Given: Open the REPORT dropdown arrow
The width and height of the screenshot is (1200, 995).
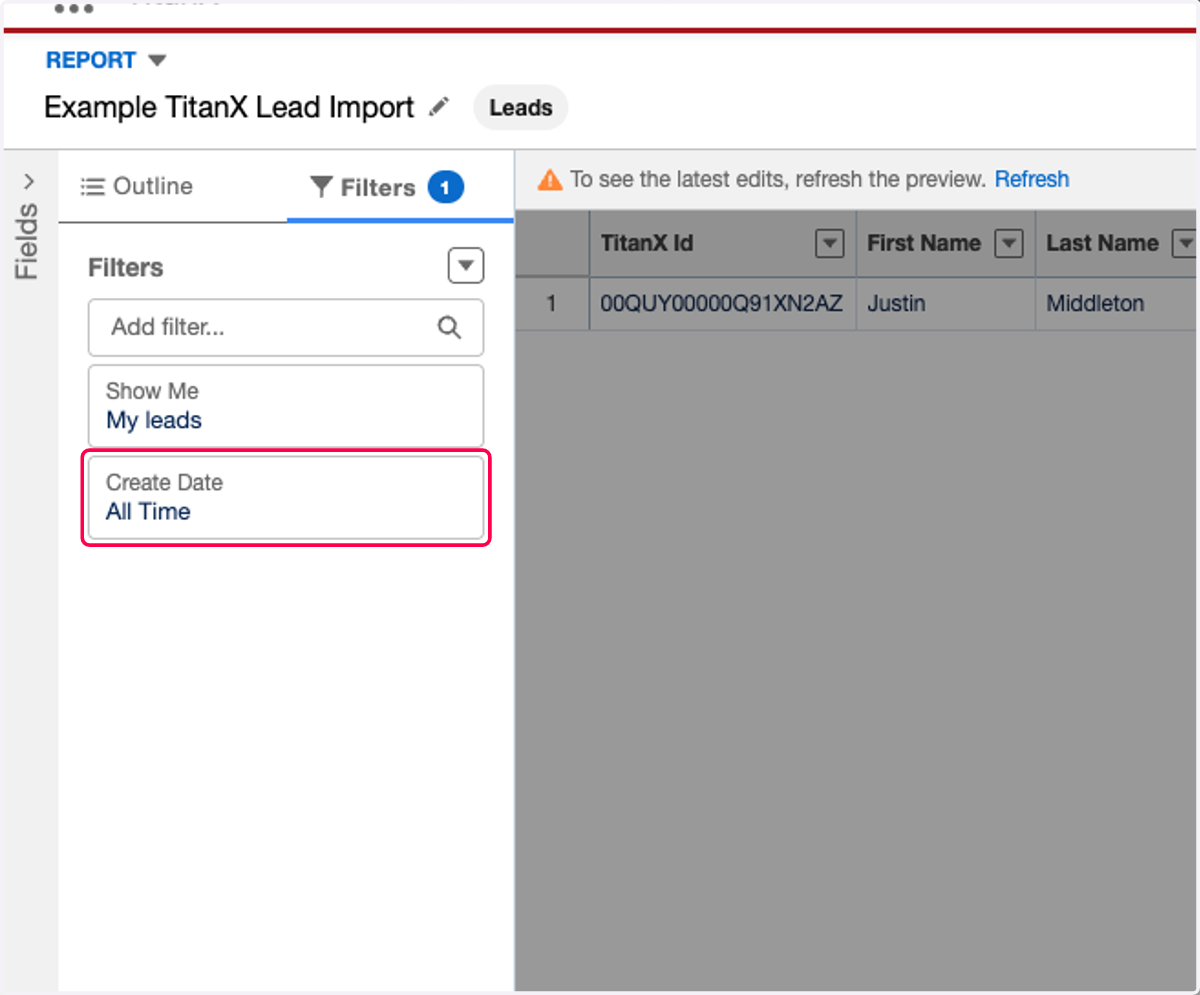Looking at the screenshot, I should click(156, 61).
